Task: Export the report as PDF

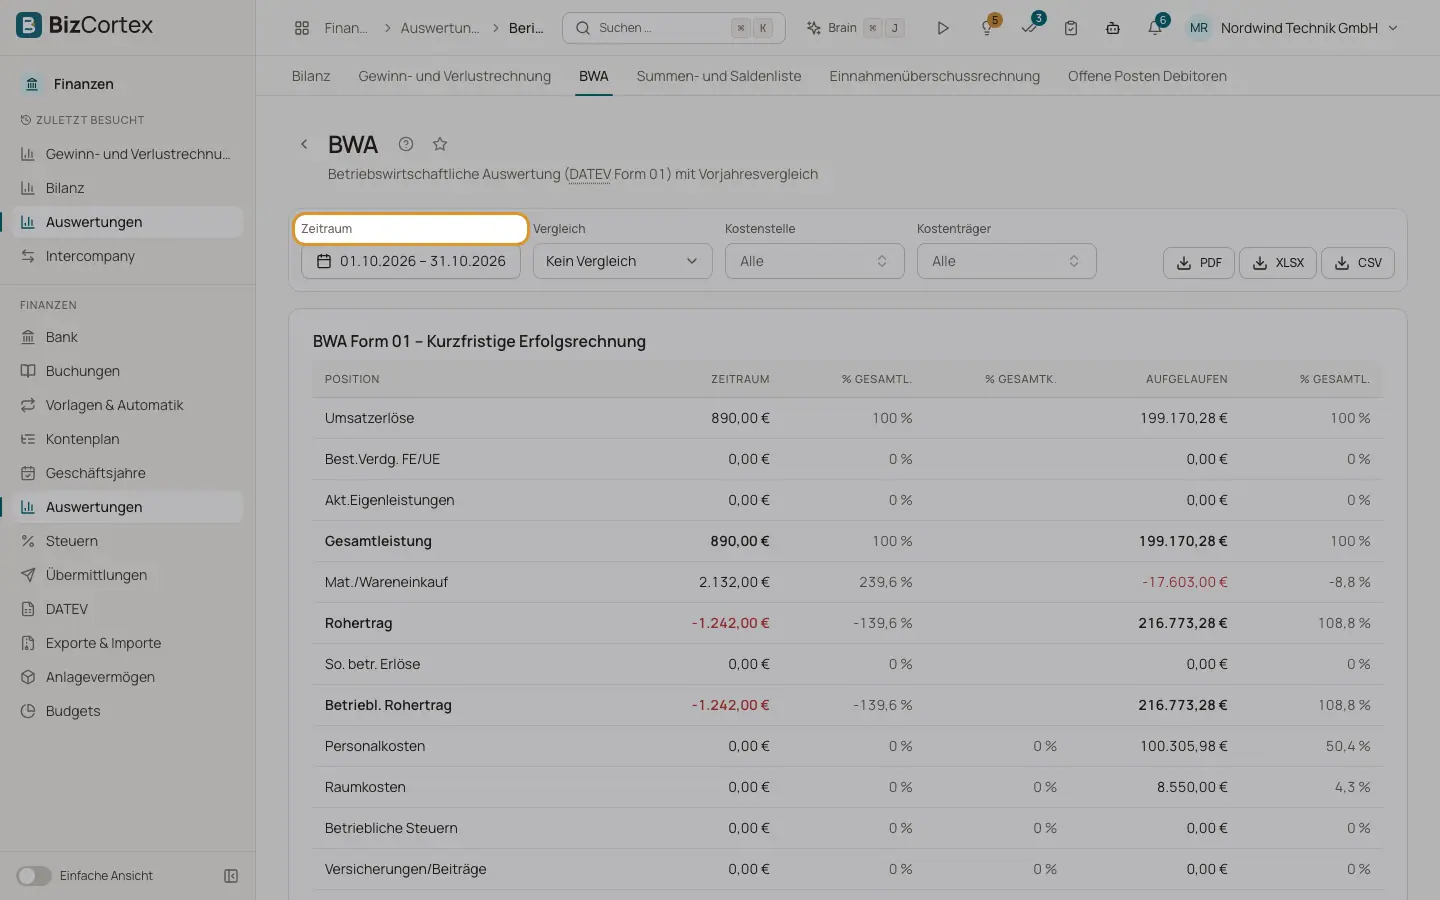Action: [1199, 263]
